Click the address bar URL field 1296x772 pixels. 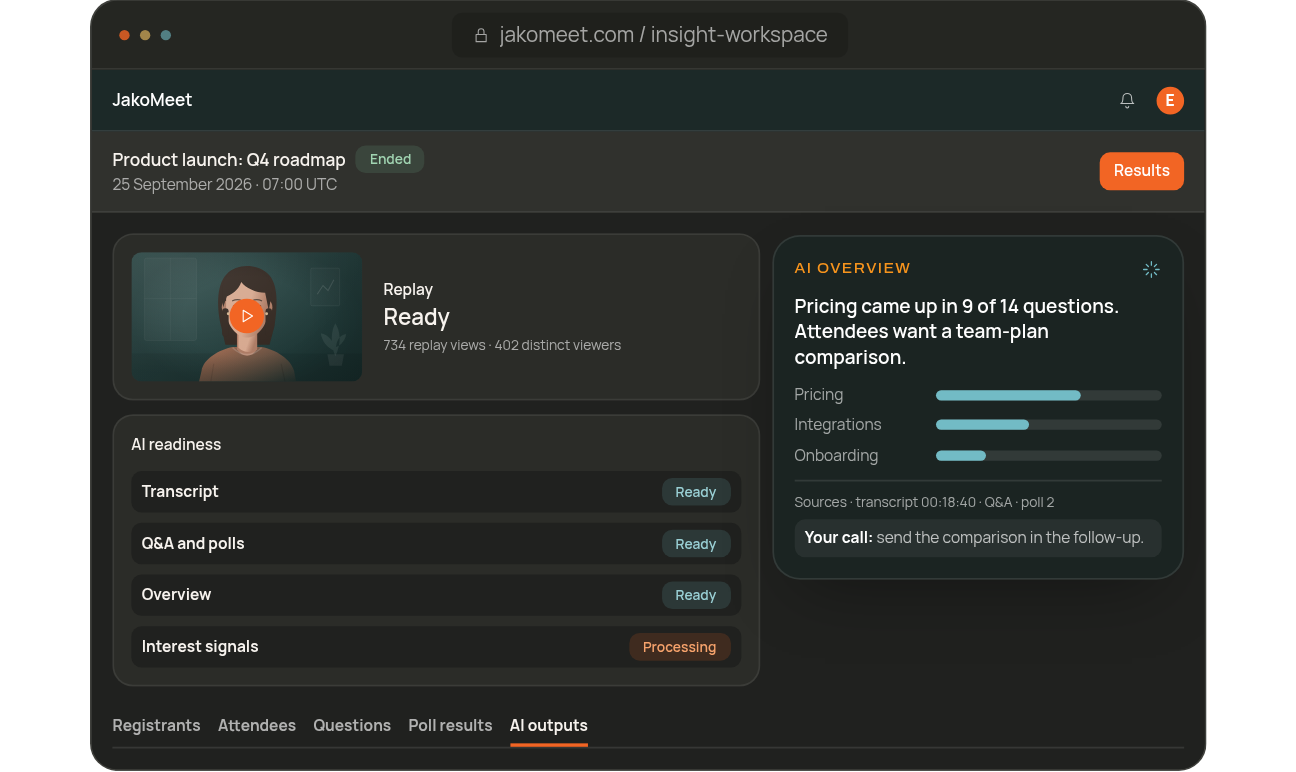(x=650, y=35)
